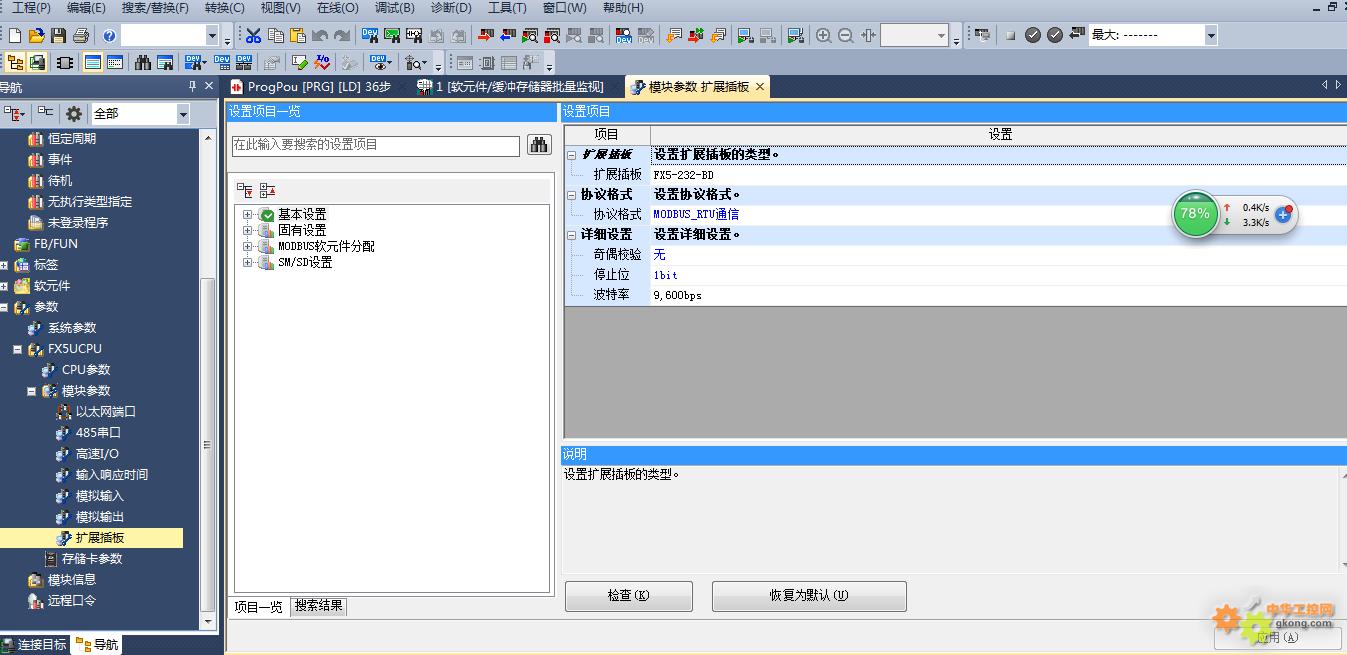Click the first round checkmark toolbar icon
Image resolution: width=1347 pixels, height=655 pixels.
pos(1033,36)
